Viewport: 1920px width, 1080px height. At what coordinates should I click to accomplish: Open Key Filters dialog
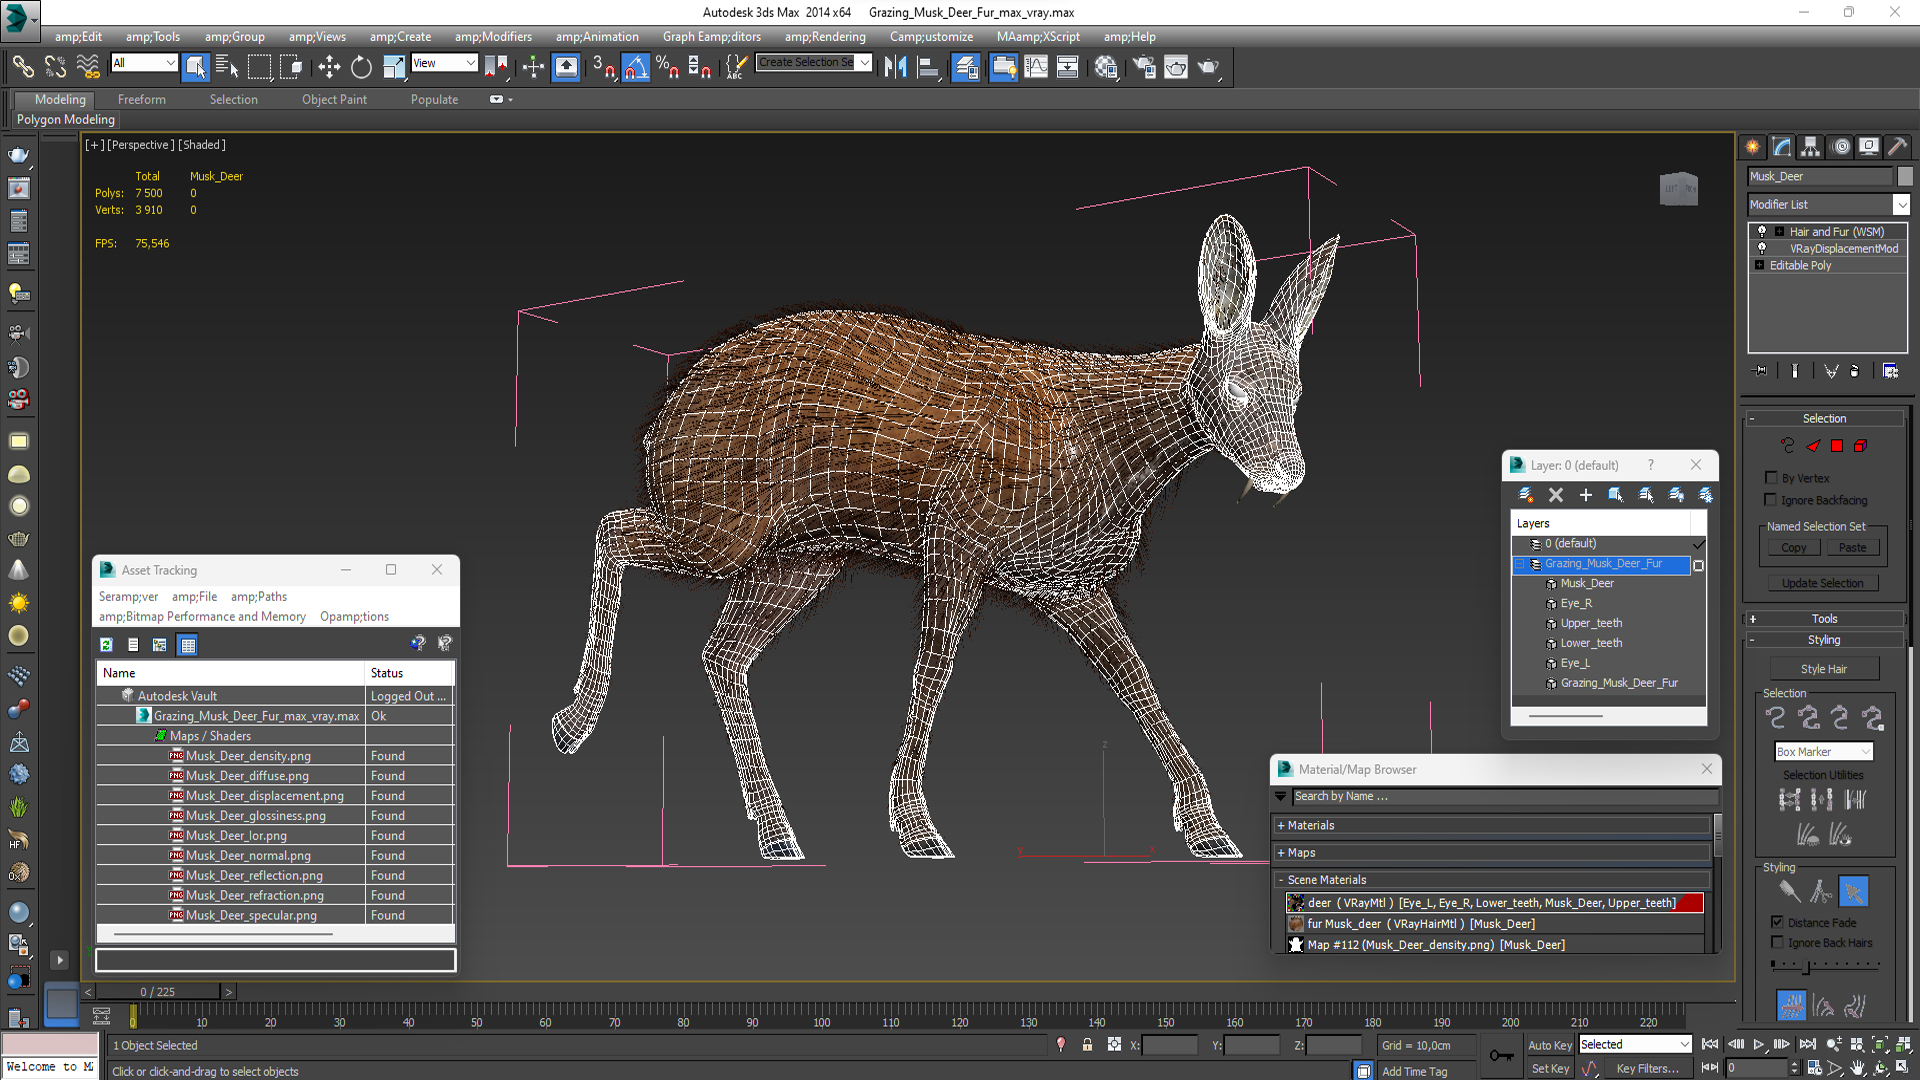(1647, 1069)
